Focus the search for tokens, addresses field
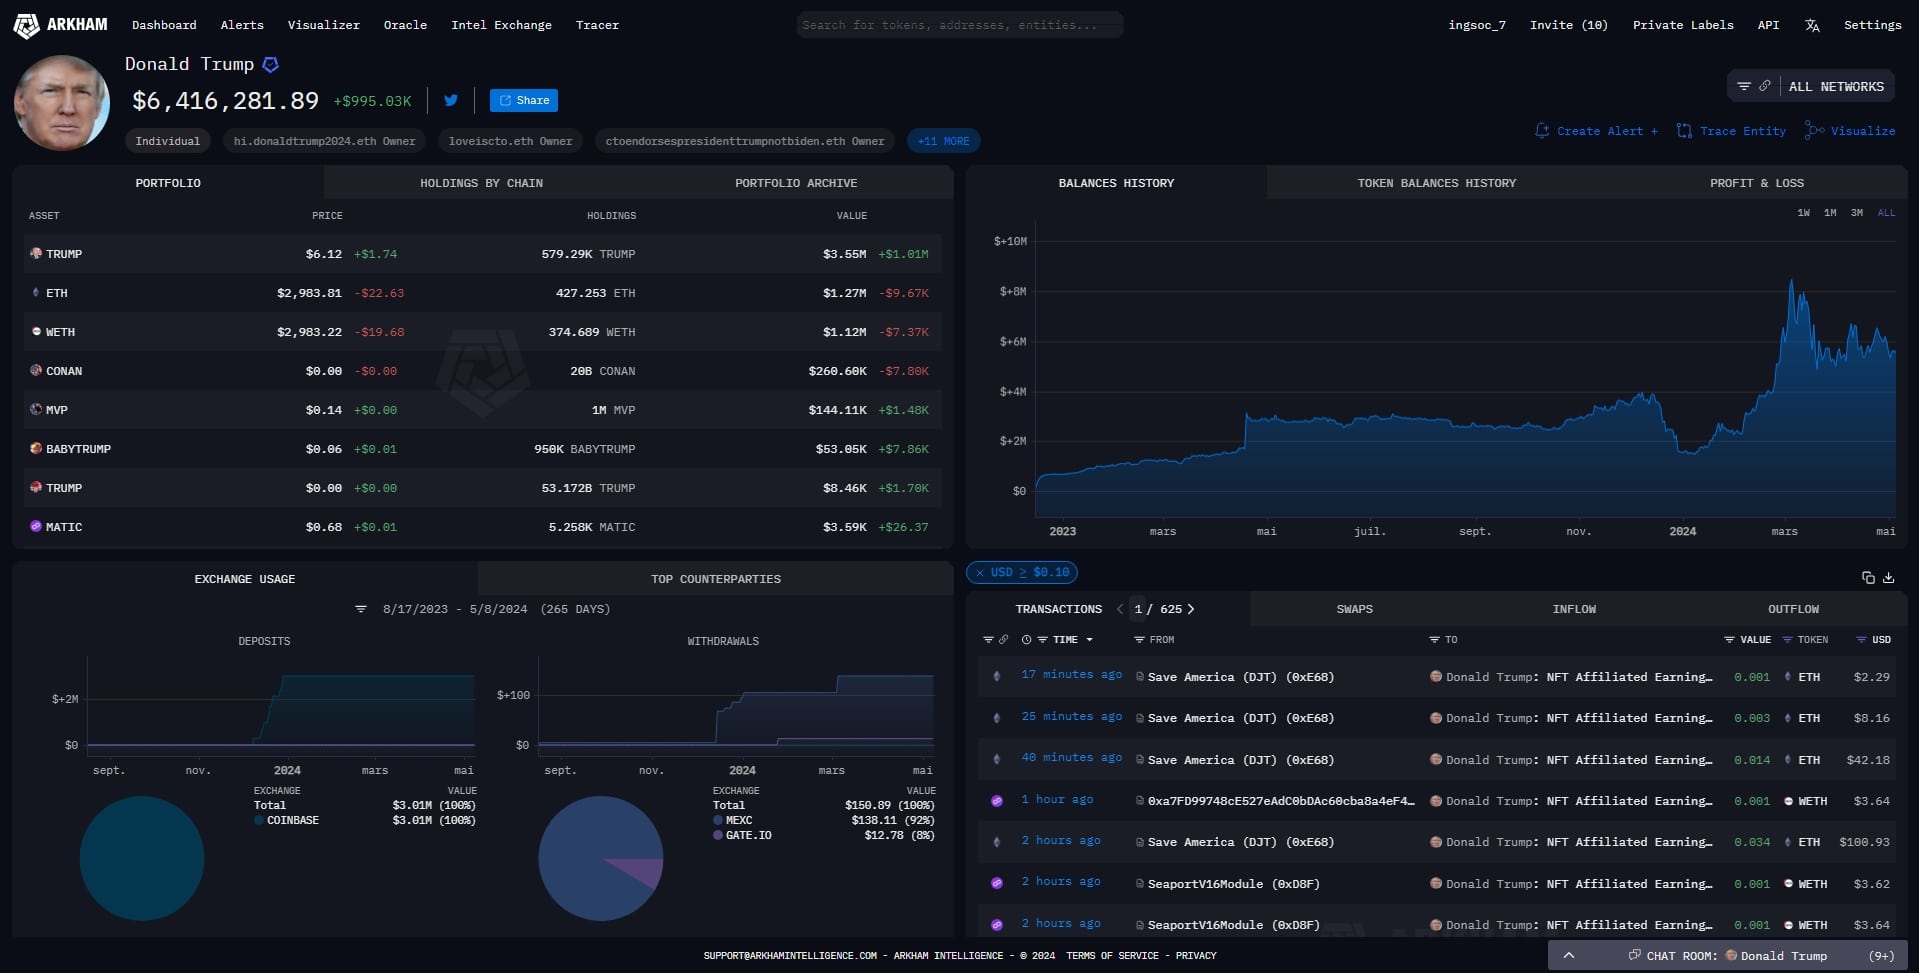Viewport: 1919px width, 973px height. [x=960, y=25]
